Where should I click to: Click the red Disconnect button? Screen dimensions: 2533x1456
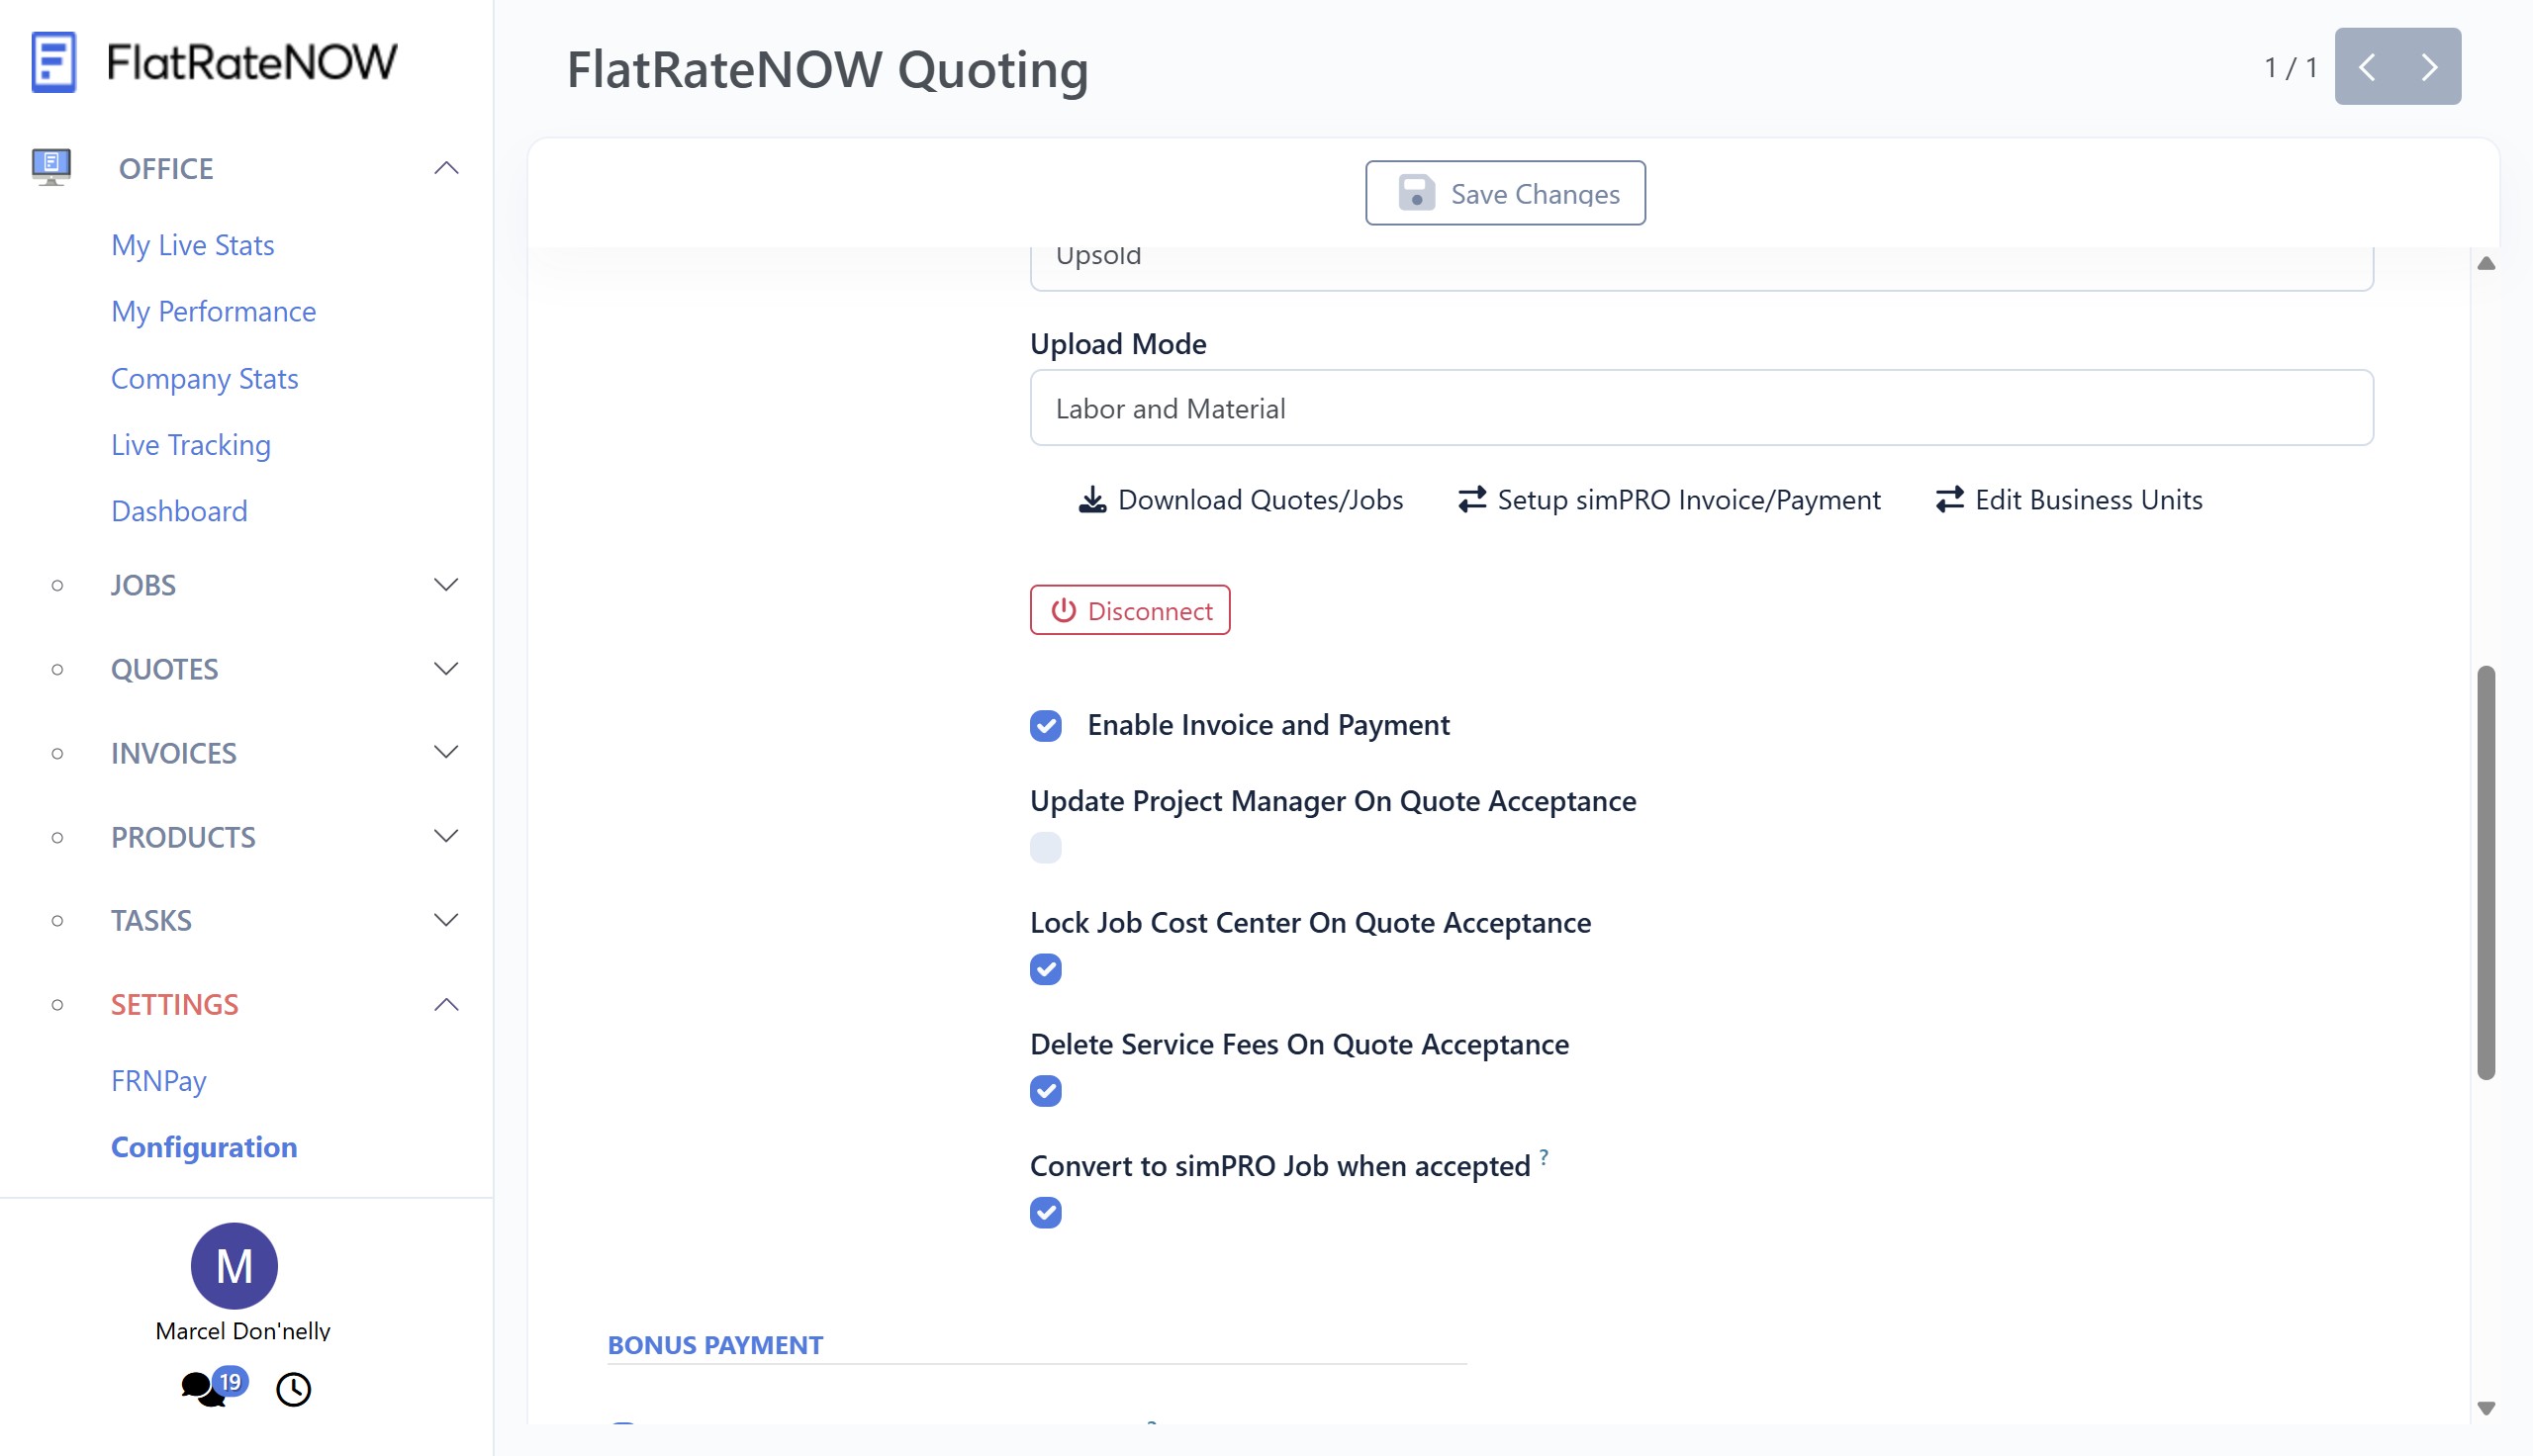coord(1129,610)
